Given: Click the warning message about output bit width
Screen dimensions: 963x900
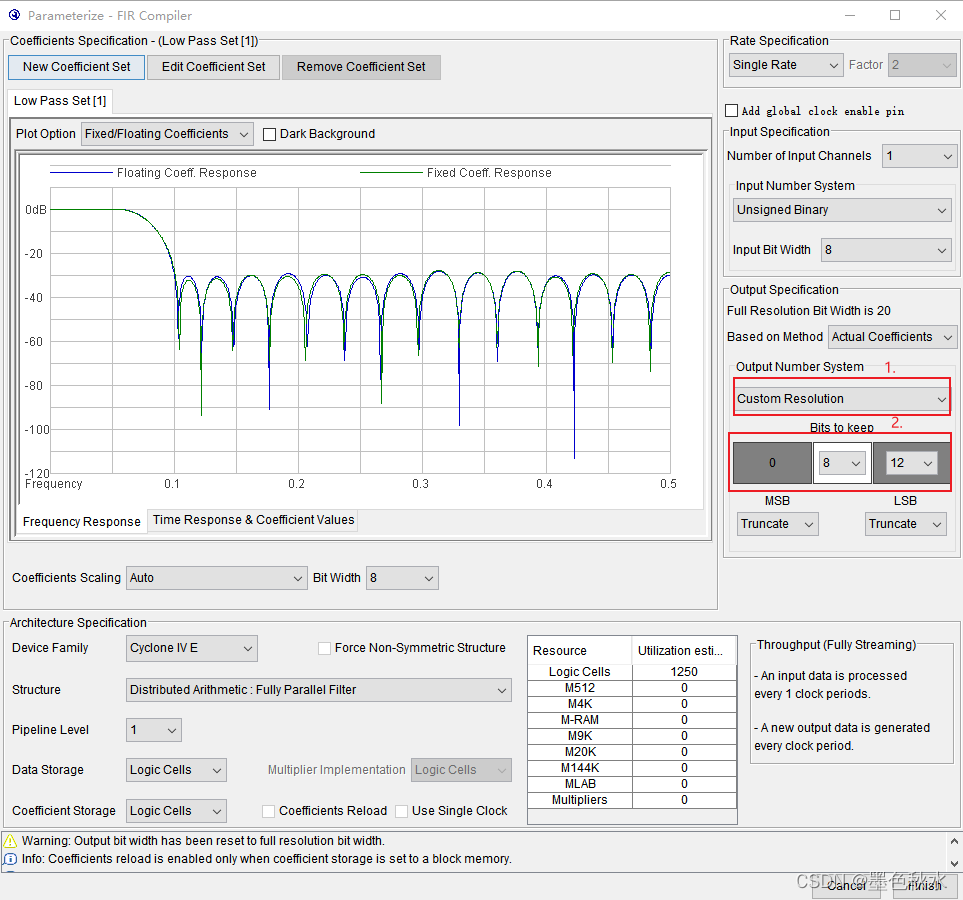Looking at the screenshot, I should pos(203,840).
